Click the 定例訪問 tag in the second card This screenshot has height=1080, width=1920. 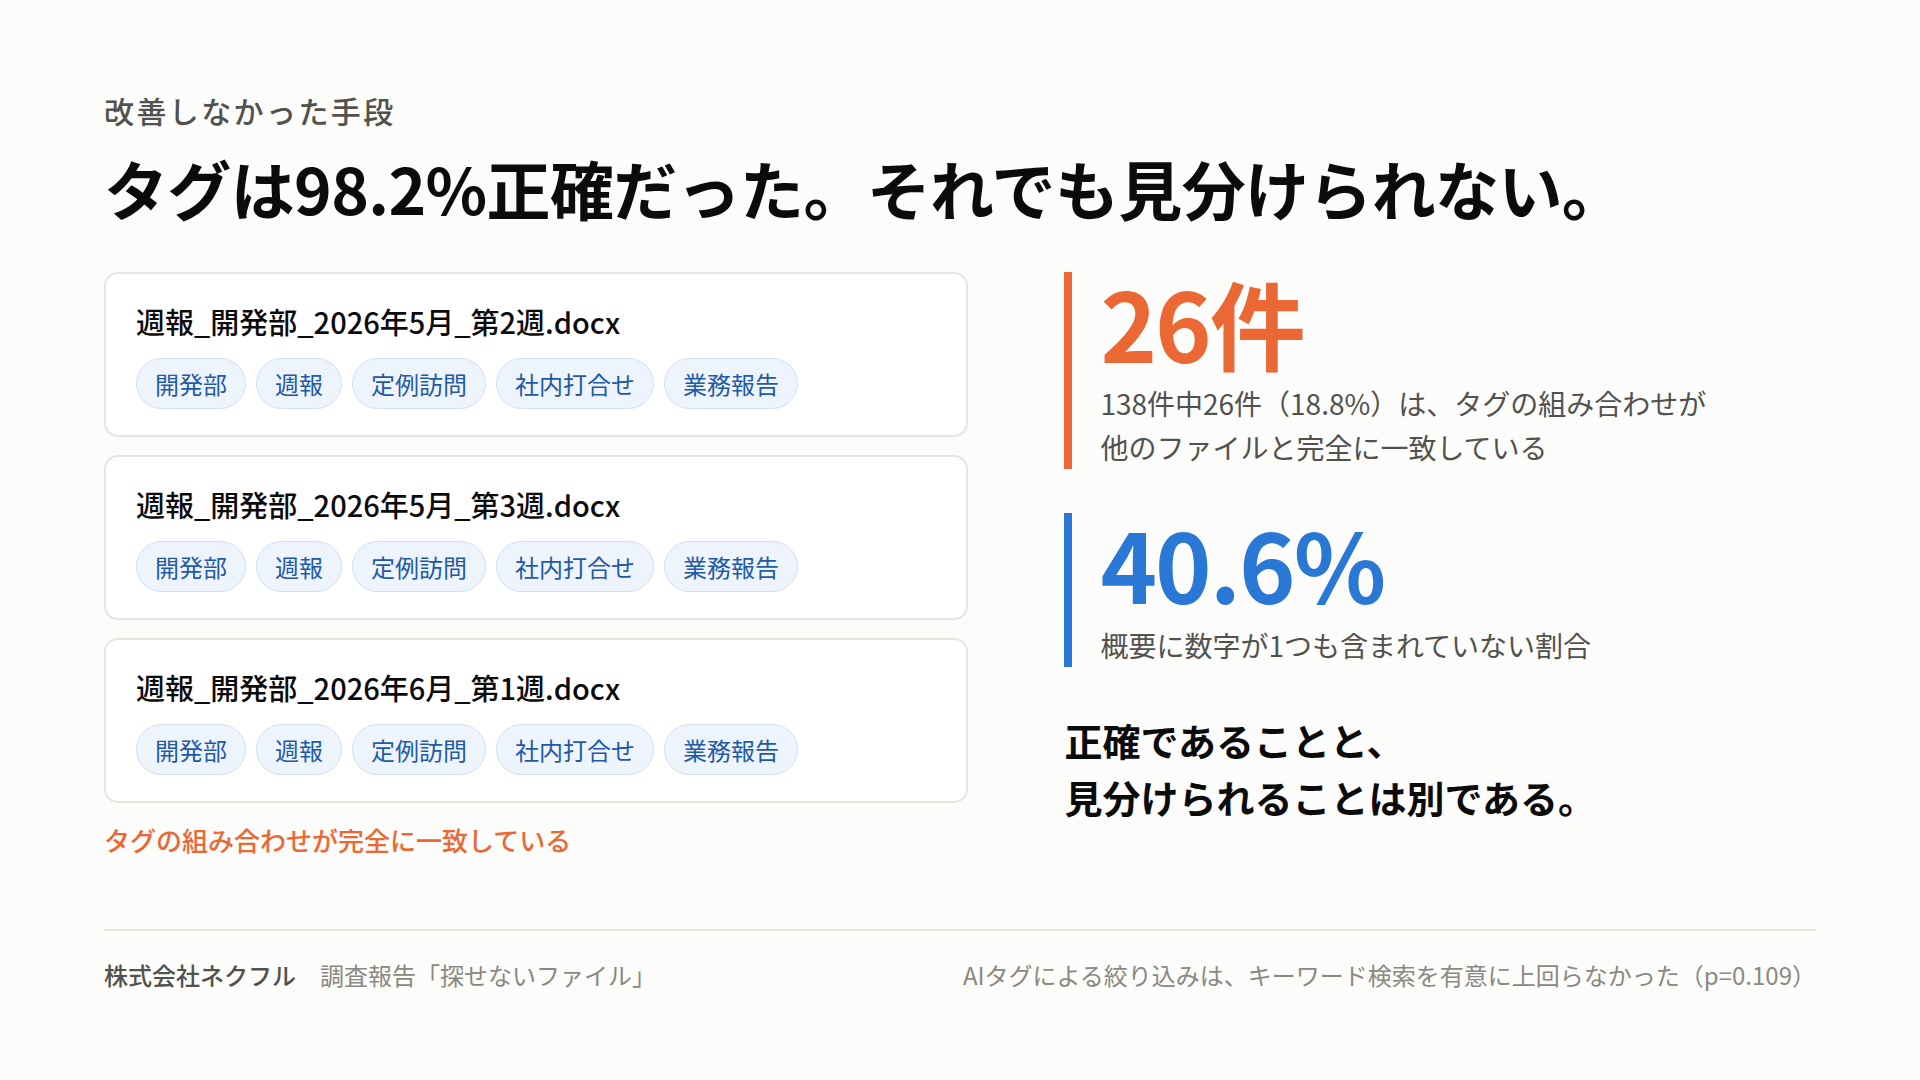(x=419, y=567)
